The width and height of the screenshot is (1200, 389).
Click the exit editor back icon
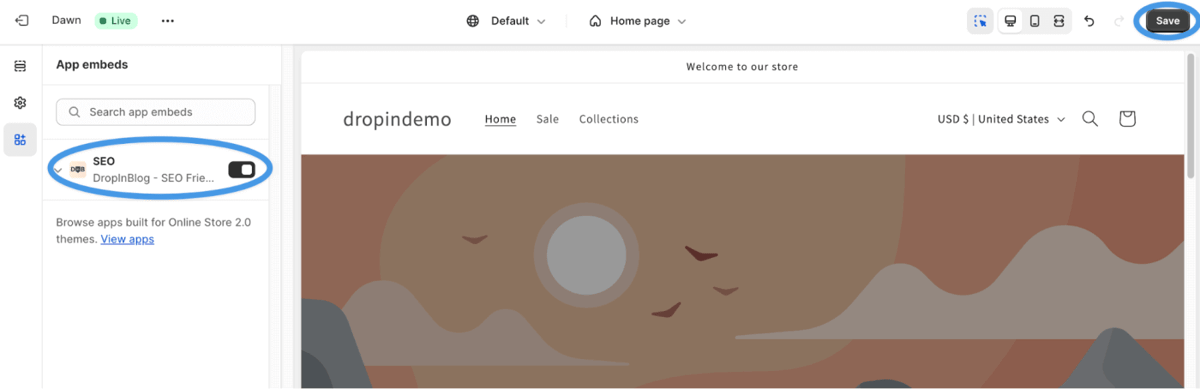pos(22,21)
